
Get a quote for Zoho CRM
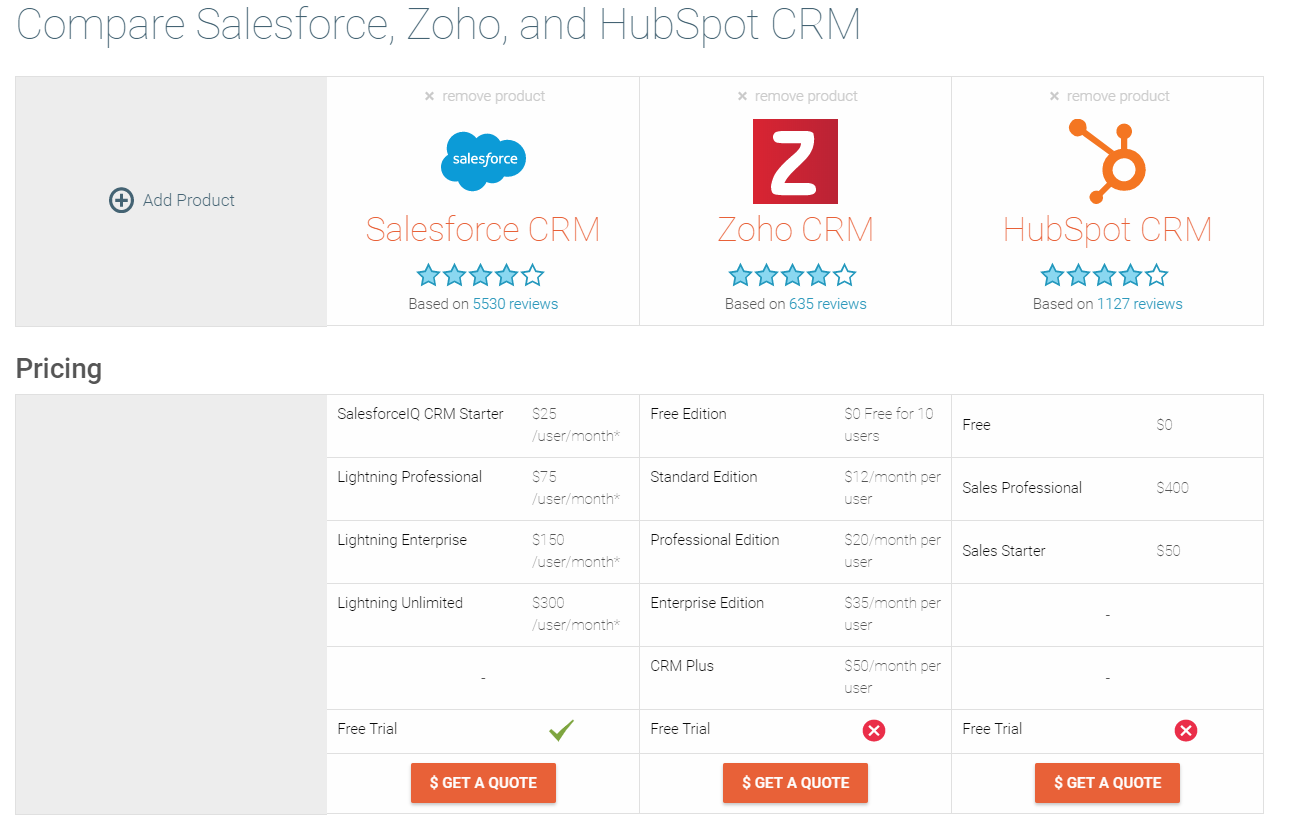point(795,783)
